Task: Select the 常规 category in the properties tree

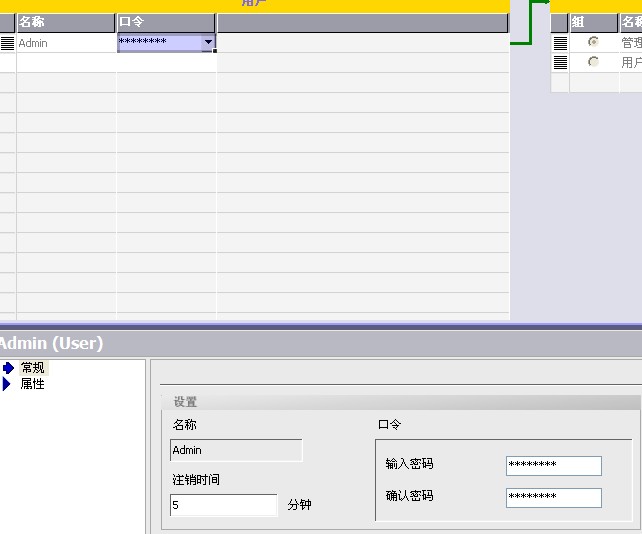Action: coord(33,368)
